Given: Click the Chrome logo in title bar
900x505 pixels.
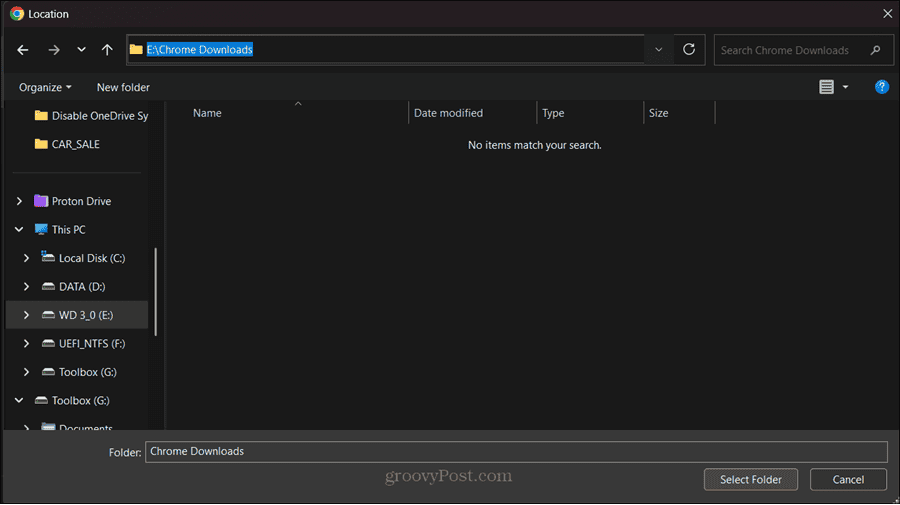Looking at the screenshot, I should (x=17, y=14).
